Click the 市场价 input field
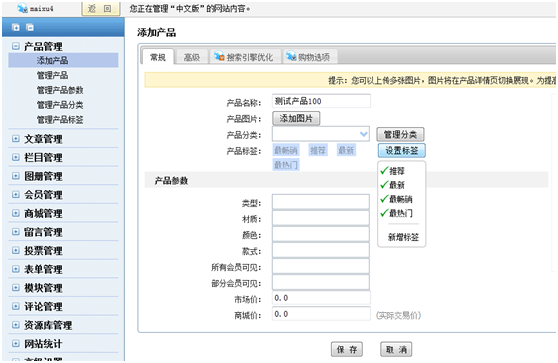 coord(321,298)
